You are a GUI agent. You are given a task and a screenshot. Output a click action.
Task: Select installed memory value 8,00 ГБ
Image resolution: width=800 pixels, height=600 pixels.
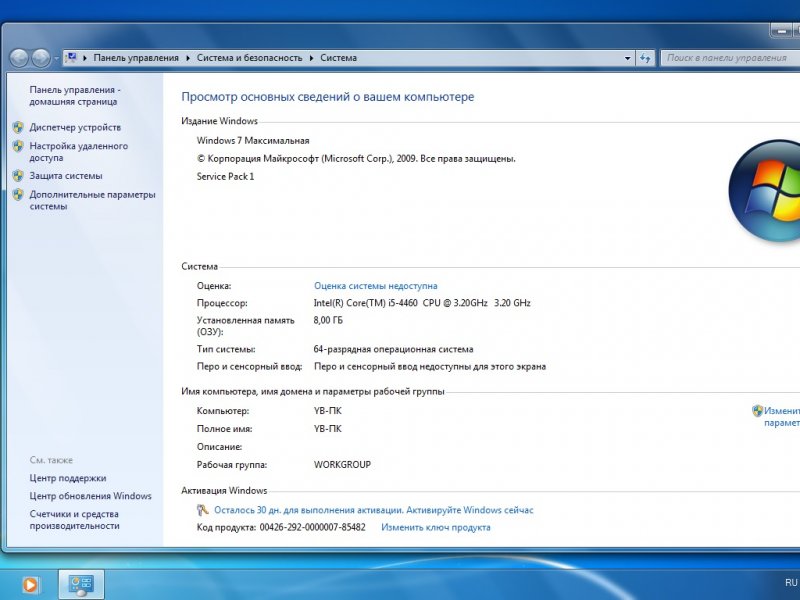[x=328, y=320]
